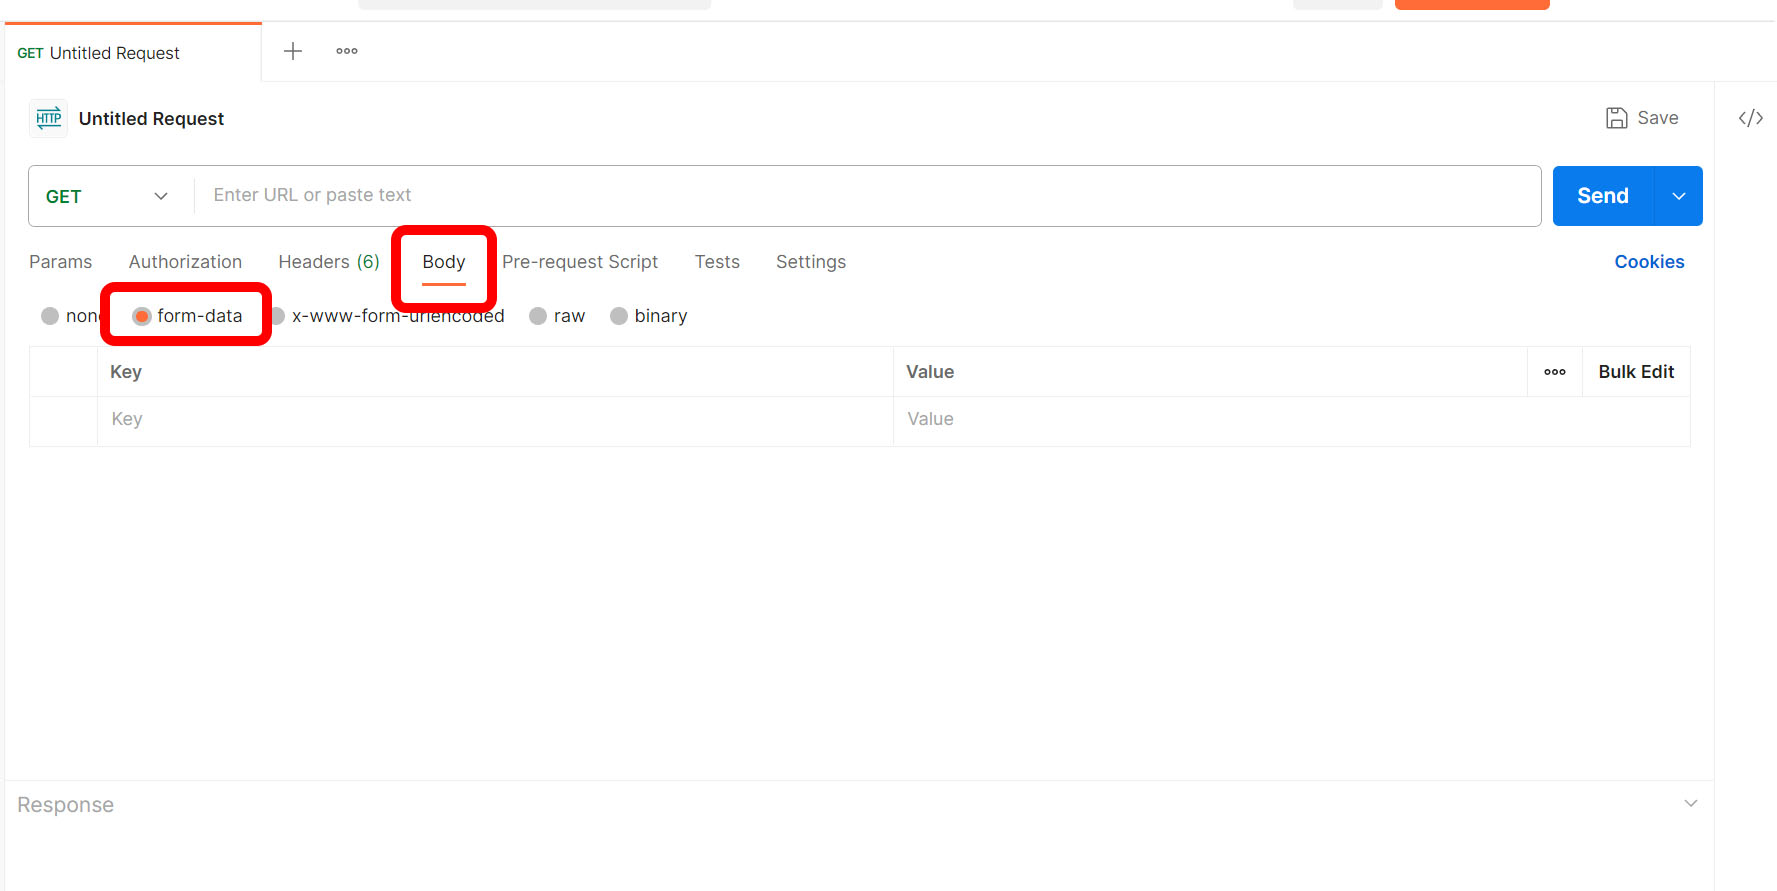Viewport: 1777px width, 891px height.
Task: Select the raw body type option
Action: 539,316
